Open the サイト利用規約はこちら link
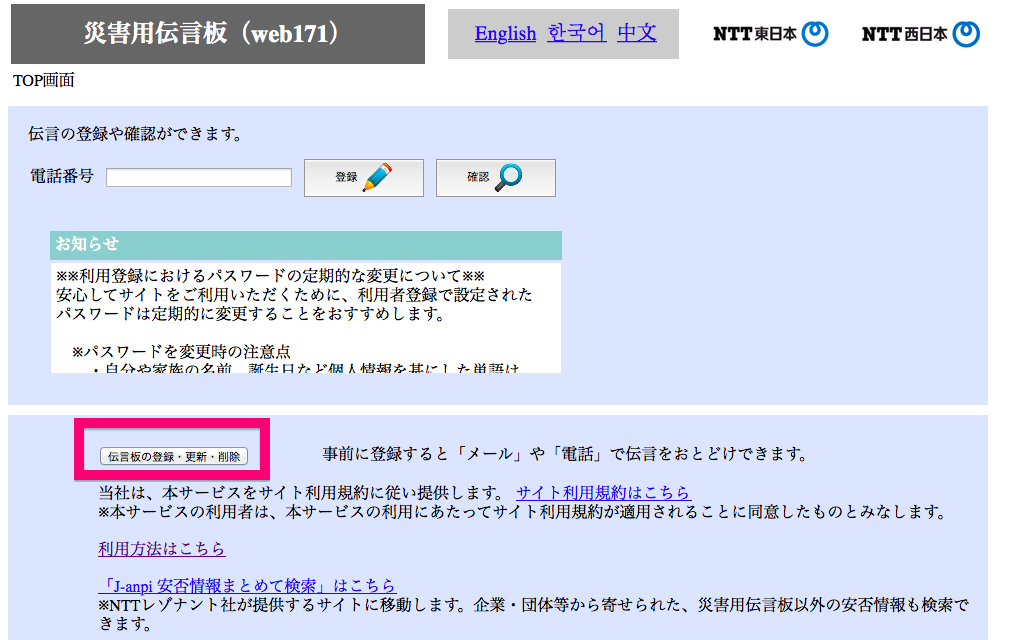 [604, 493]
